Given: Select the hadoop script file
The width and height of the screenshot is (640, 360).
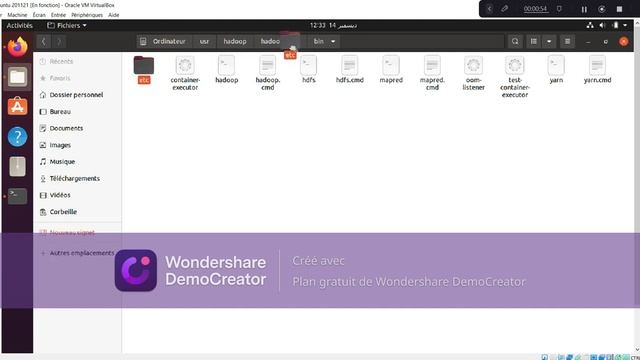Looking at the screenshot, I should (227, 70).
